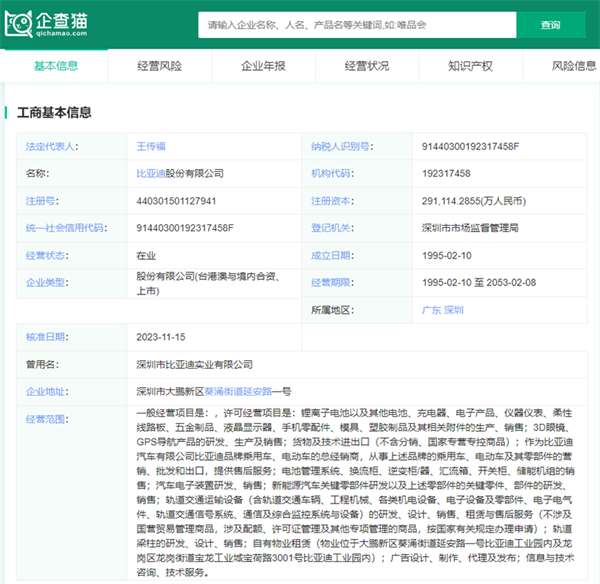Select the 经营状况 tab
Image resolution: width=600 pixels, height=584 pixels.
[x=367, y=66]
